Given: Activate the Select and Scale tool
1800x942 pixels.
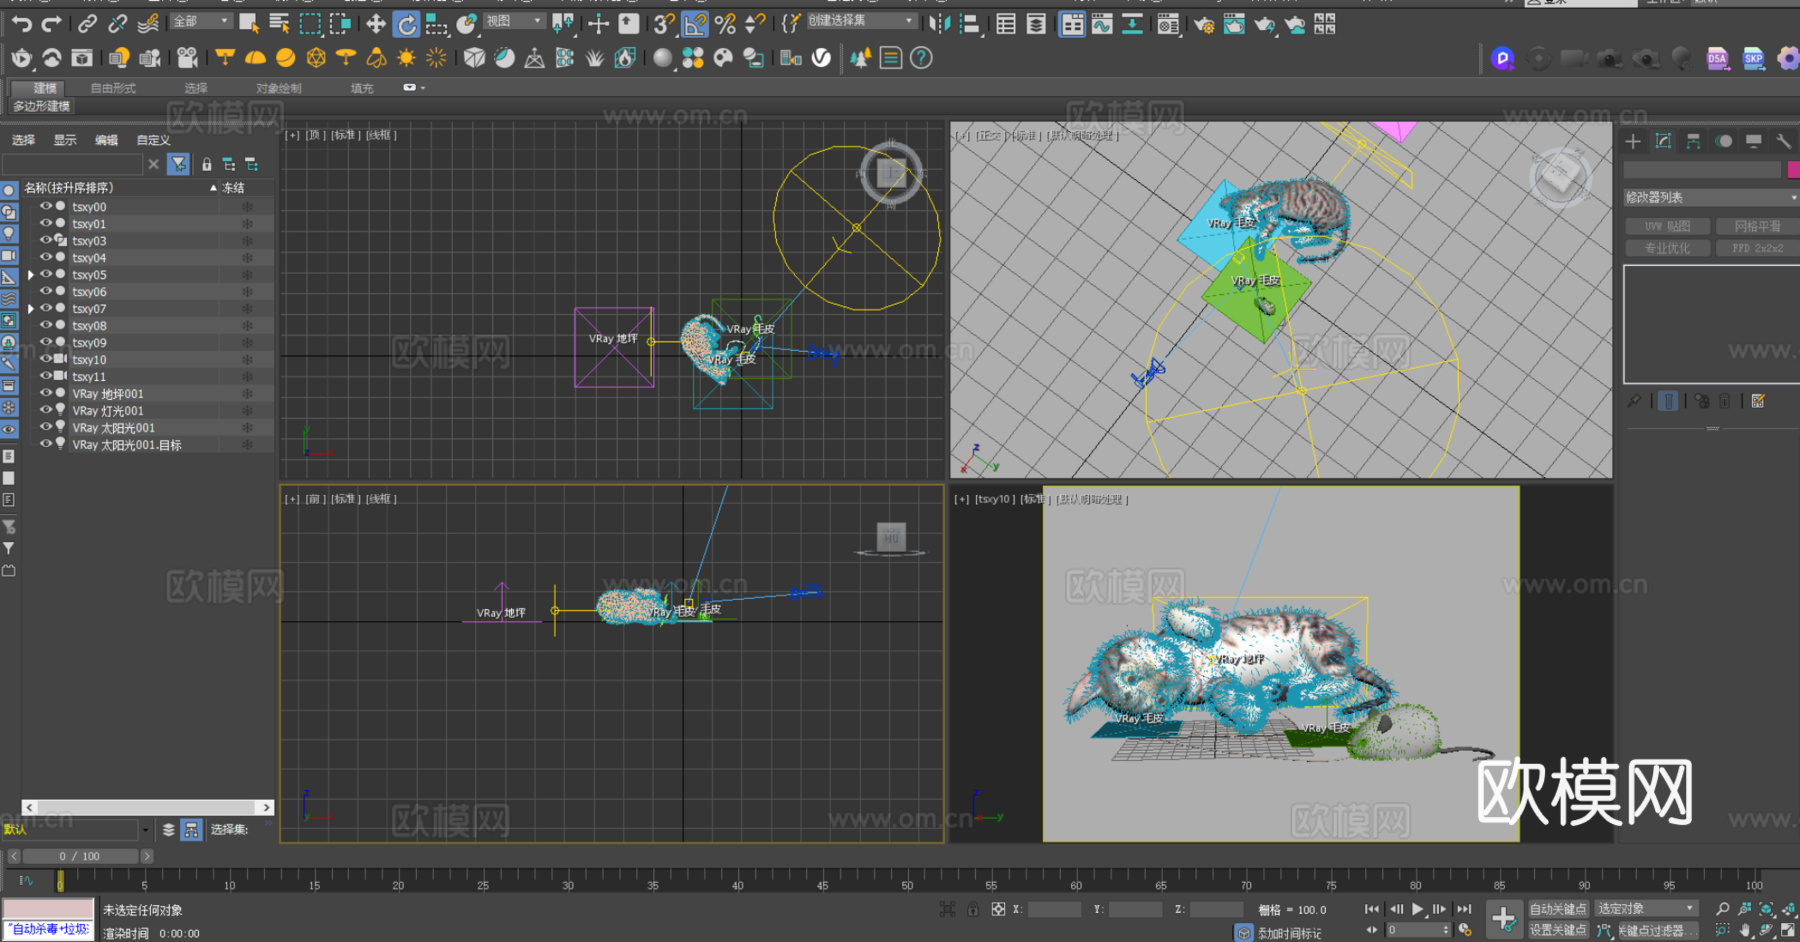Looking at the screenshot, I should click(x=436, y=23).
